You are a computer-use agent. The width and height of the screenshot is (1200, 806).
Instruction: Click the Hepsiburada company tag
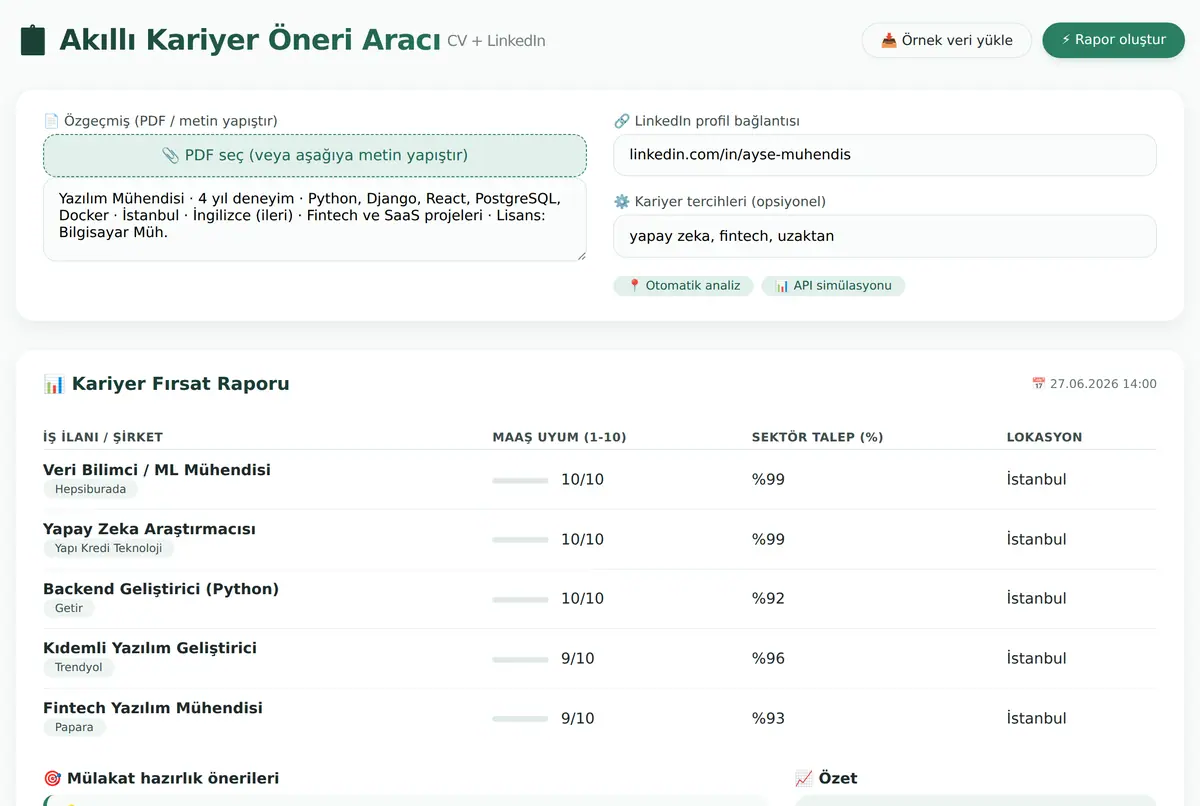pos(91,489)
